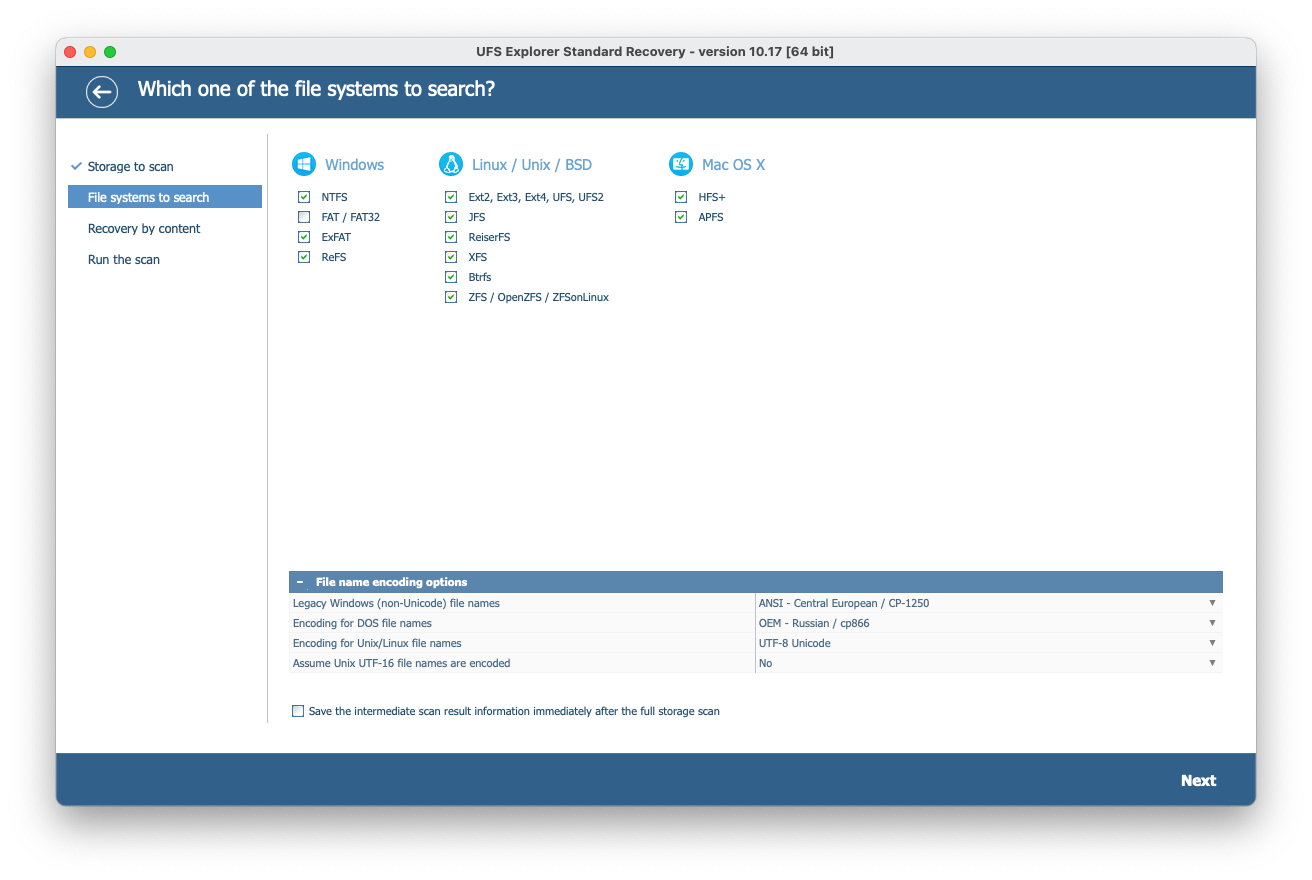Enable the FAT / FAT32 checkbox
Viewport: 1312px width, 880px height.
pos(304,217)
